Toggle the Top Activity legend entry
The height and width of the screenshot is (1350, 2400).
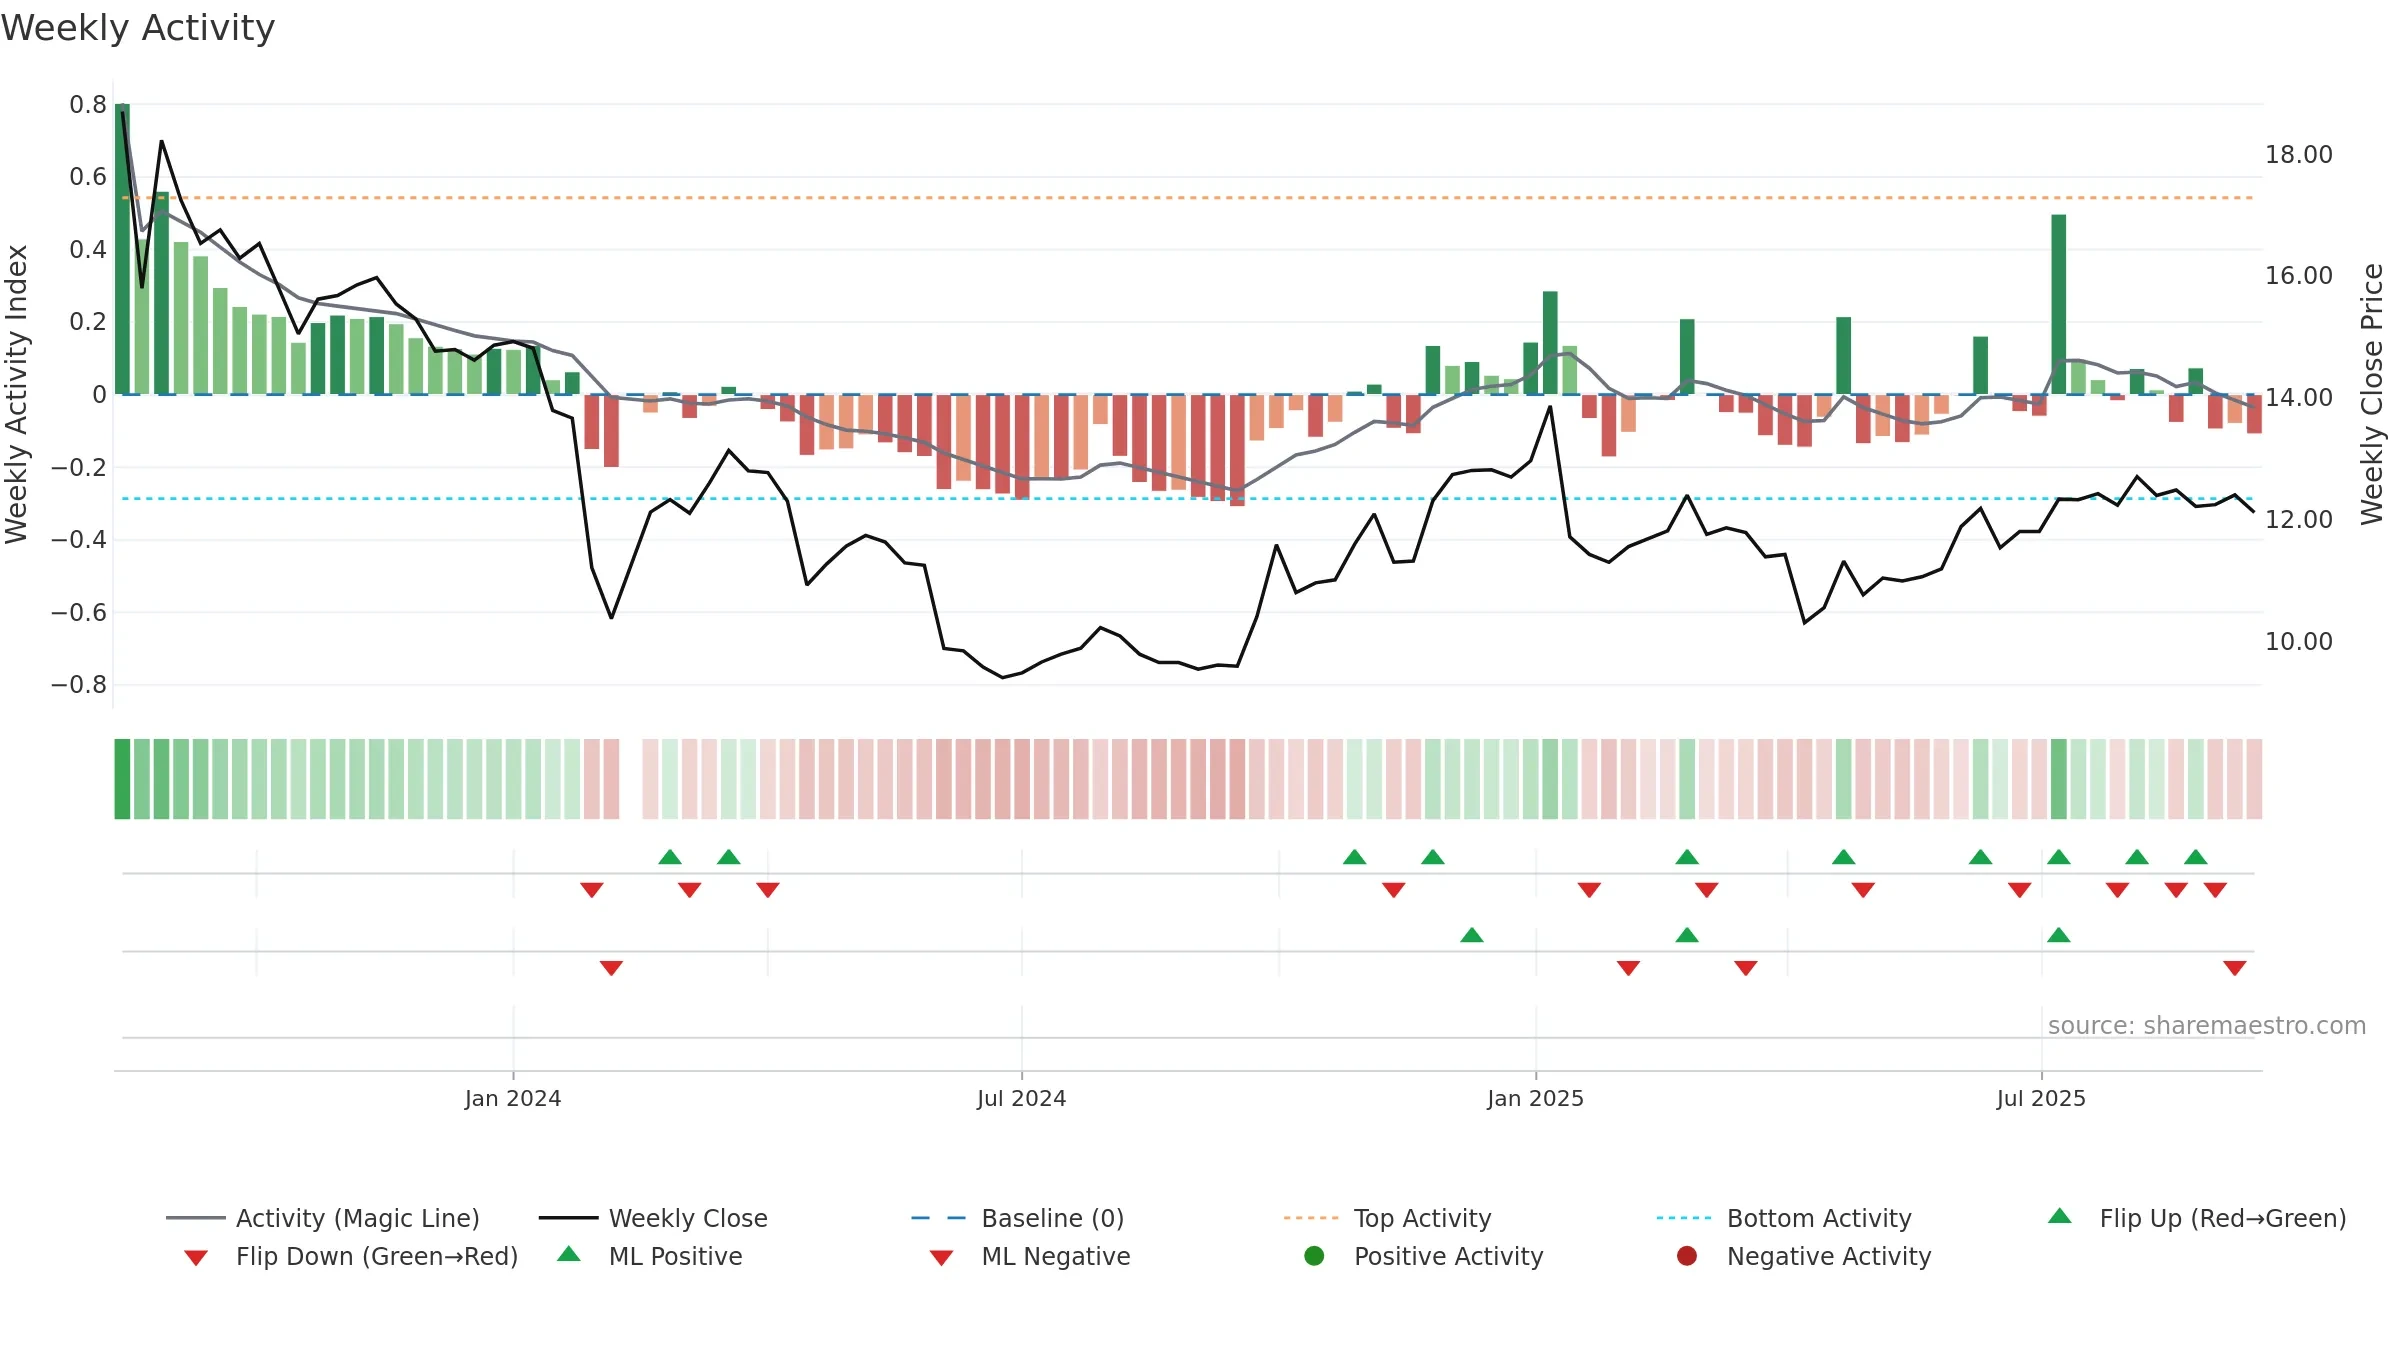tap(1387, 1218)
